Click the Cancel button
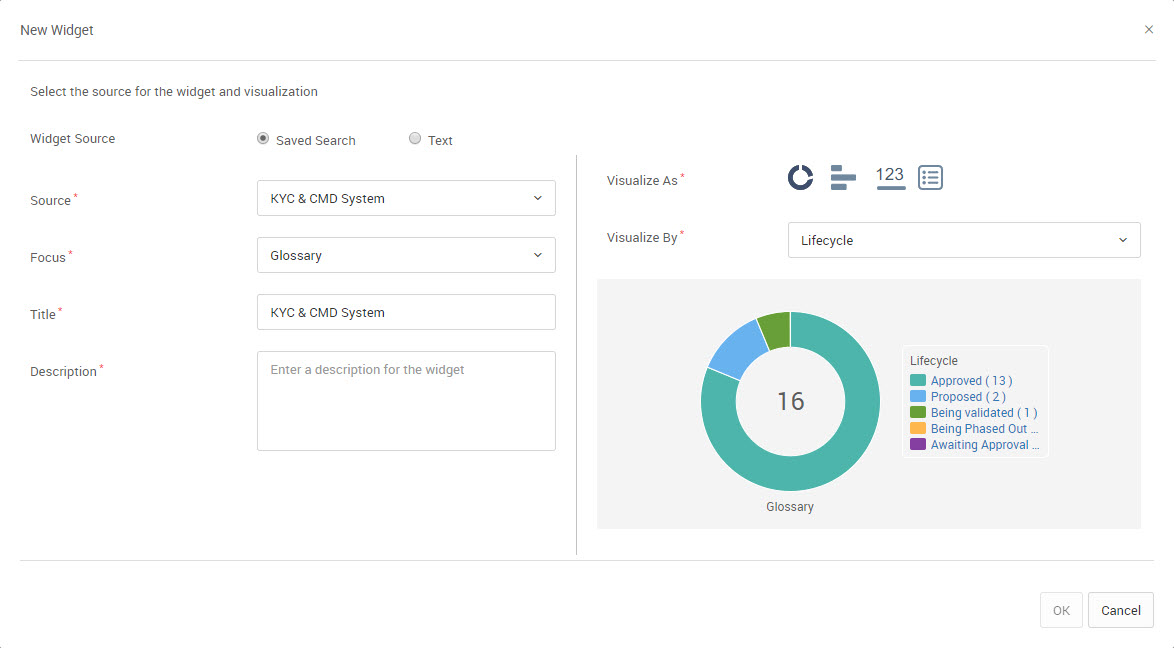Screen dimensions: 1174x648 (1121, 610)
